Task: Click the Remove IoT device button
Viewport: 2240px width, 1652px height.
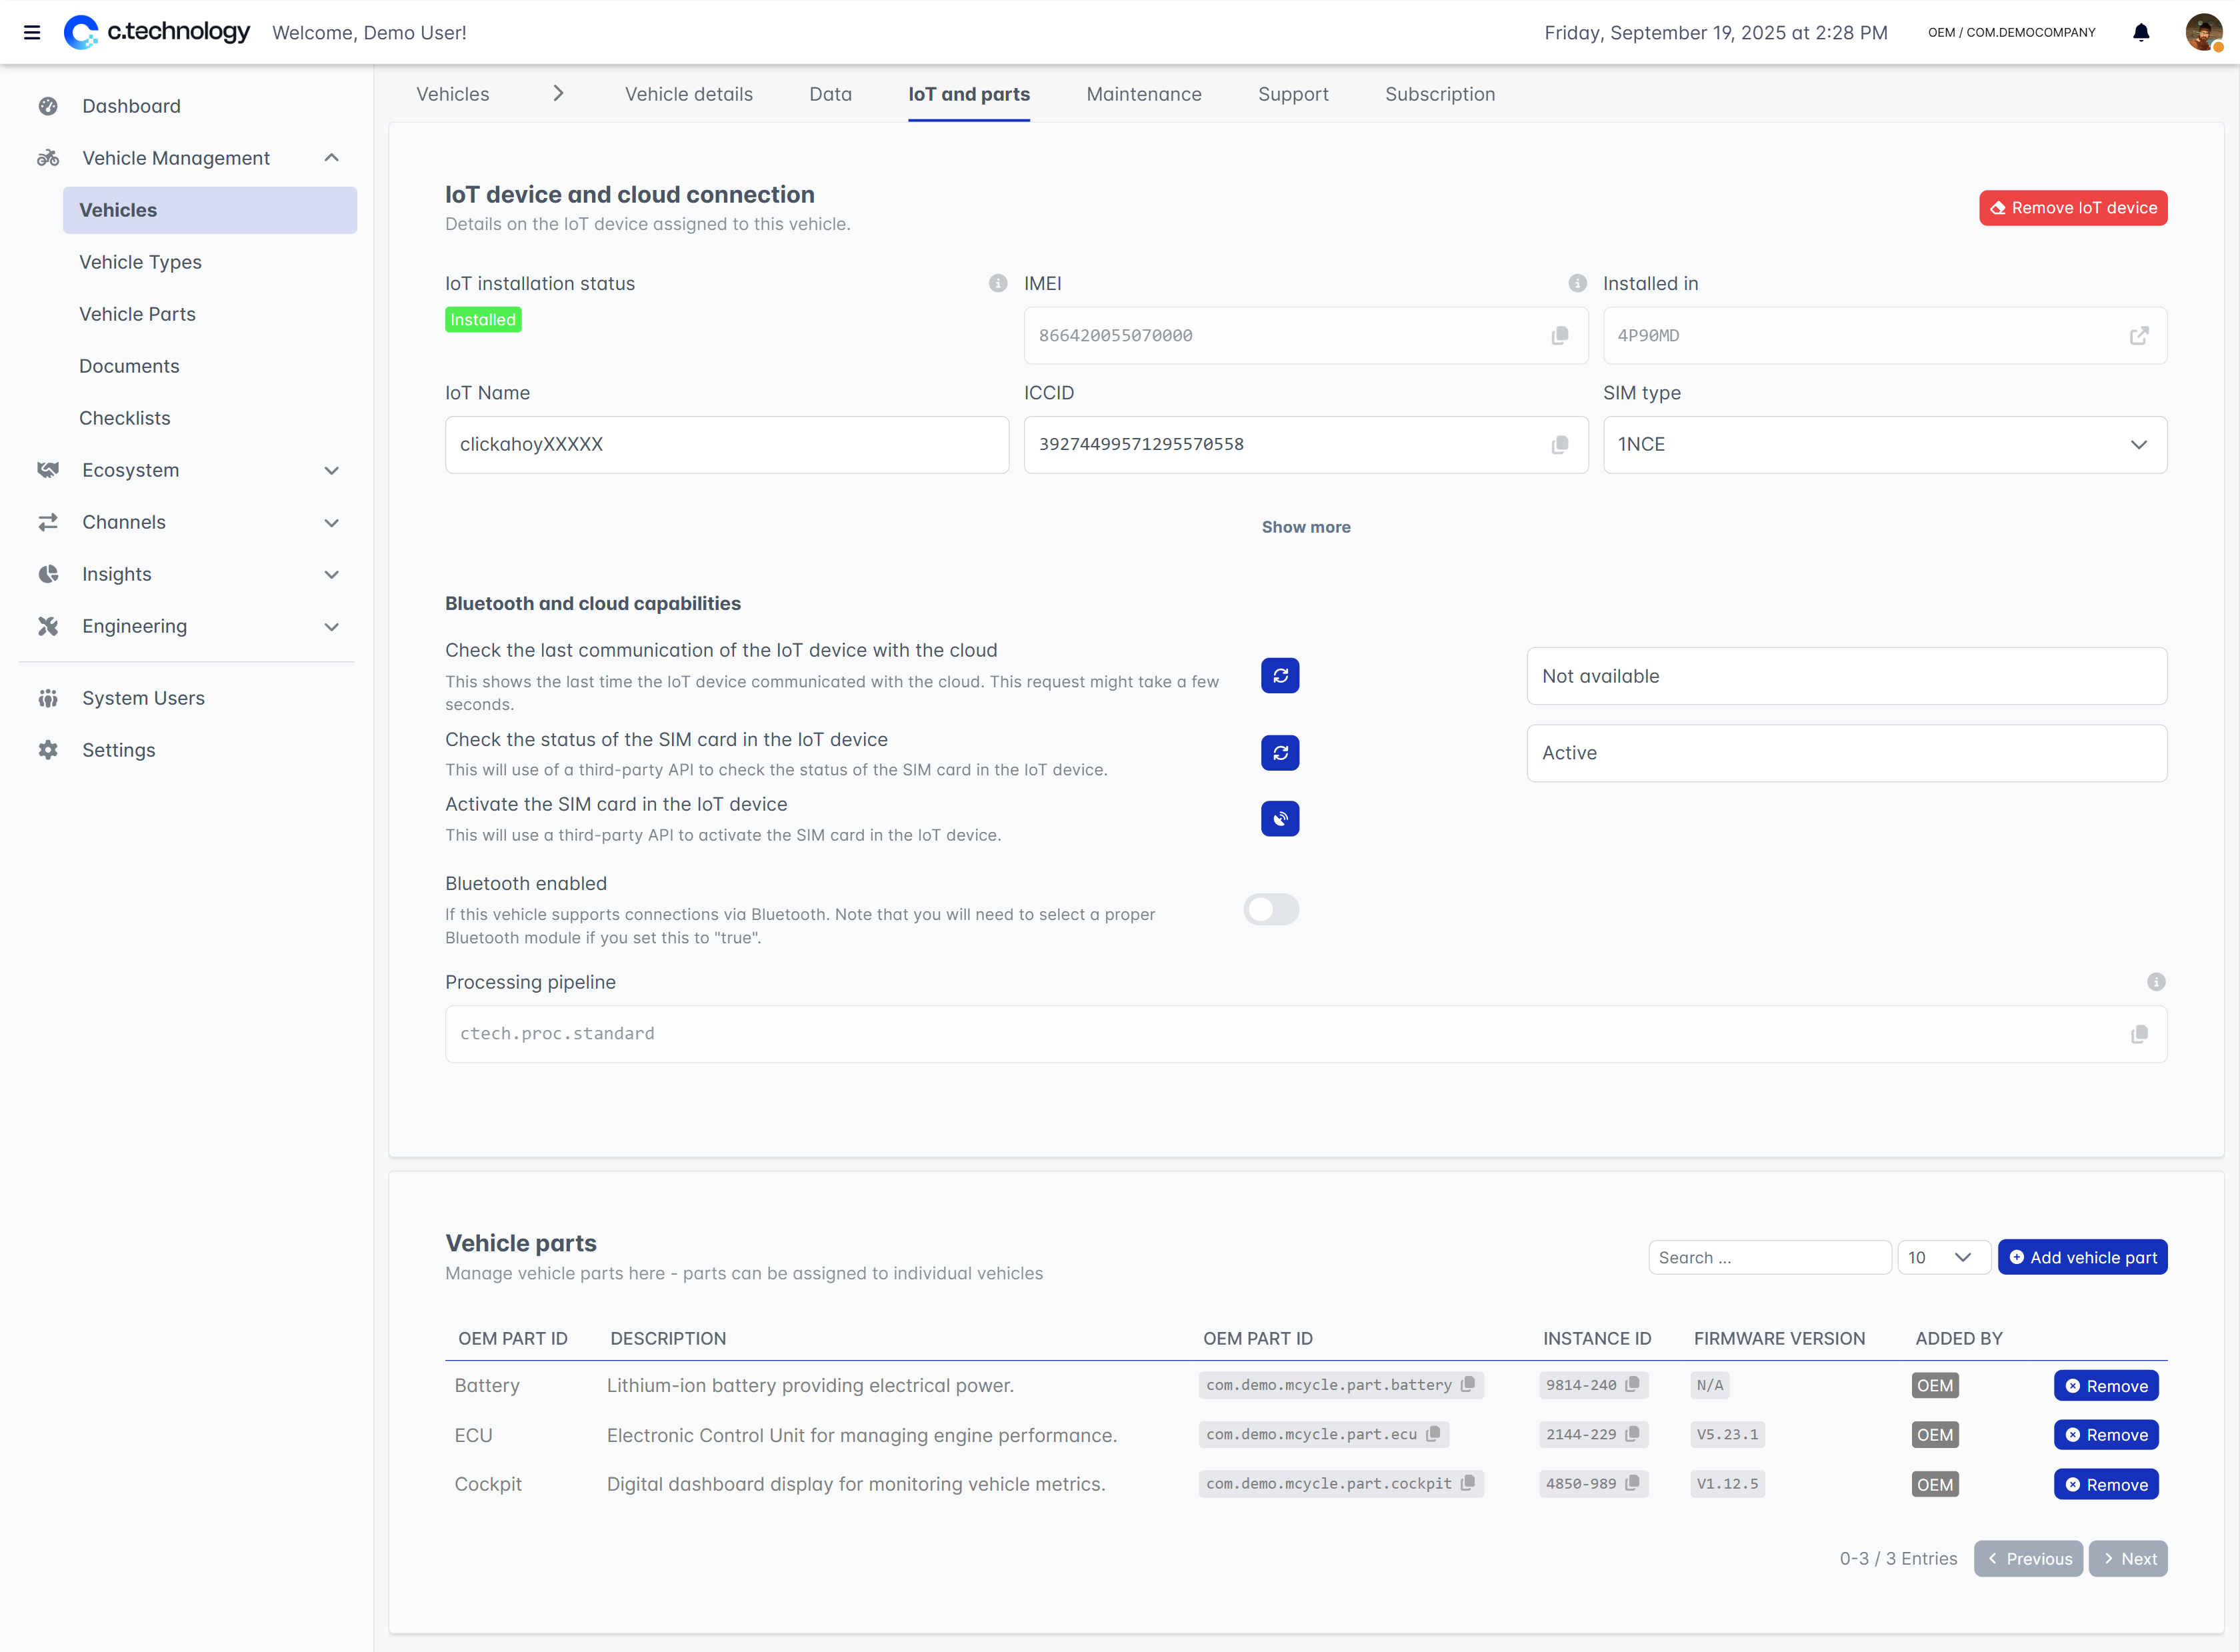Action: (2072, 208)
